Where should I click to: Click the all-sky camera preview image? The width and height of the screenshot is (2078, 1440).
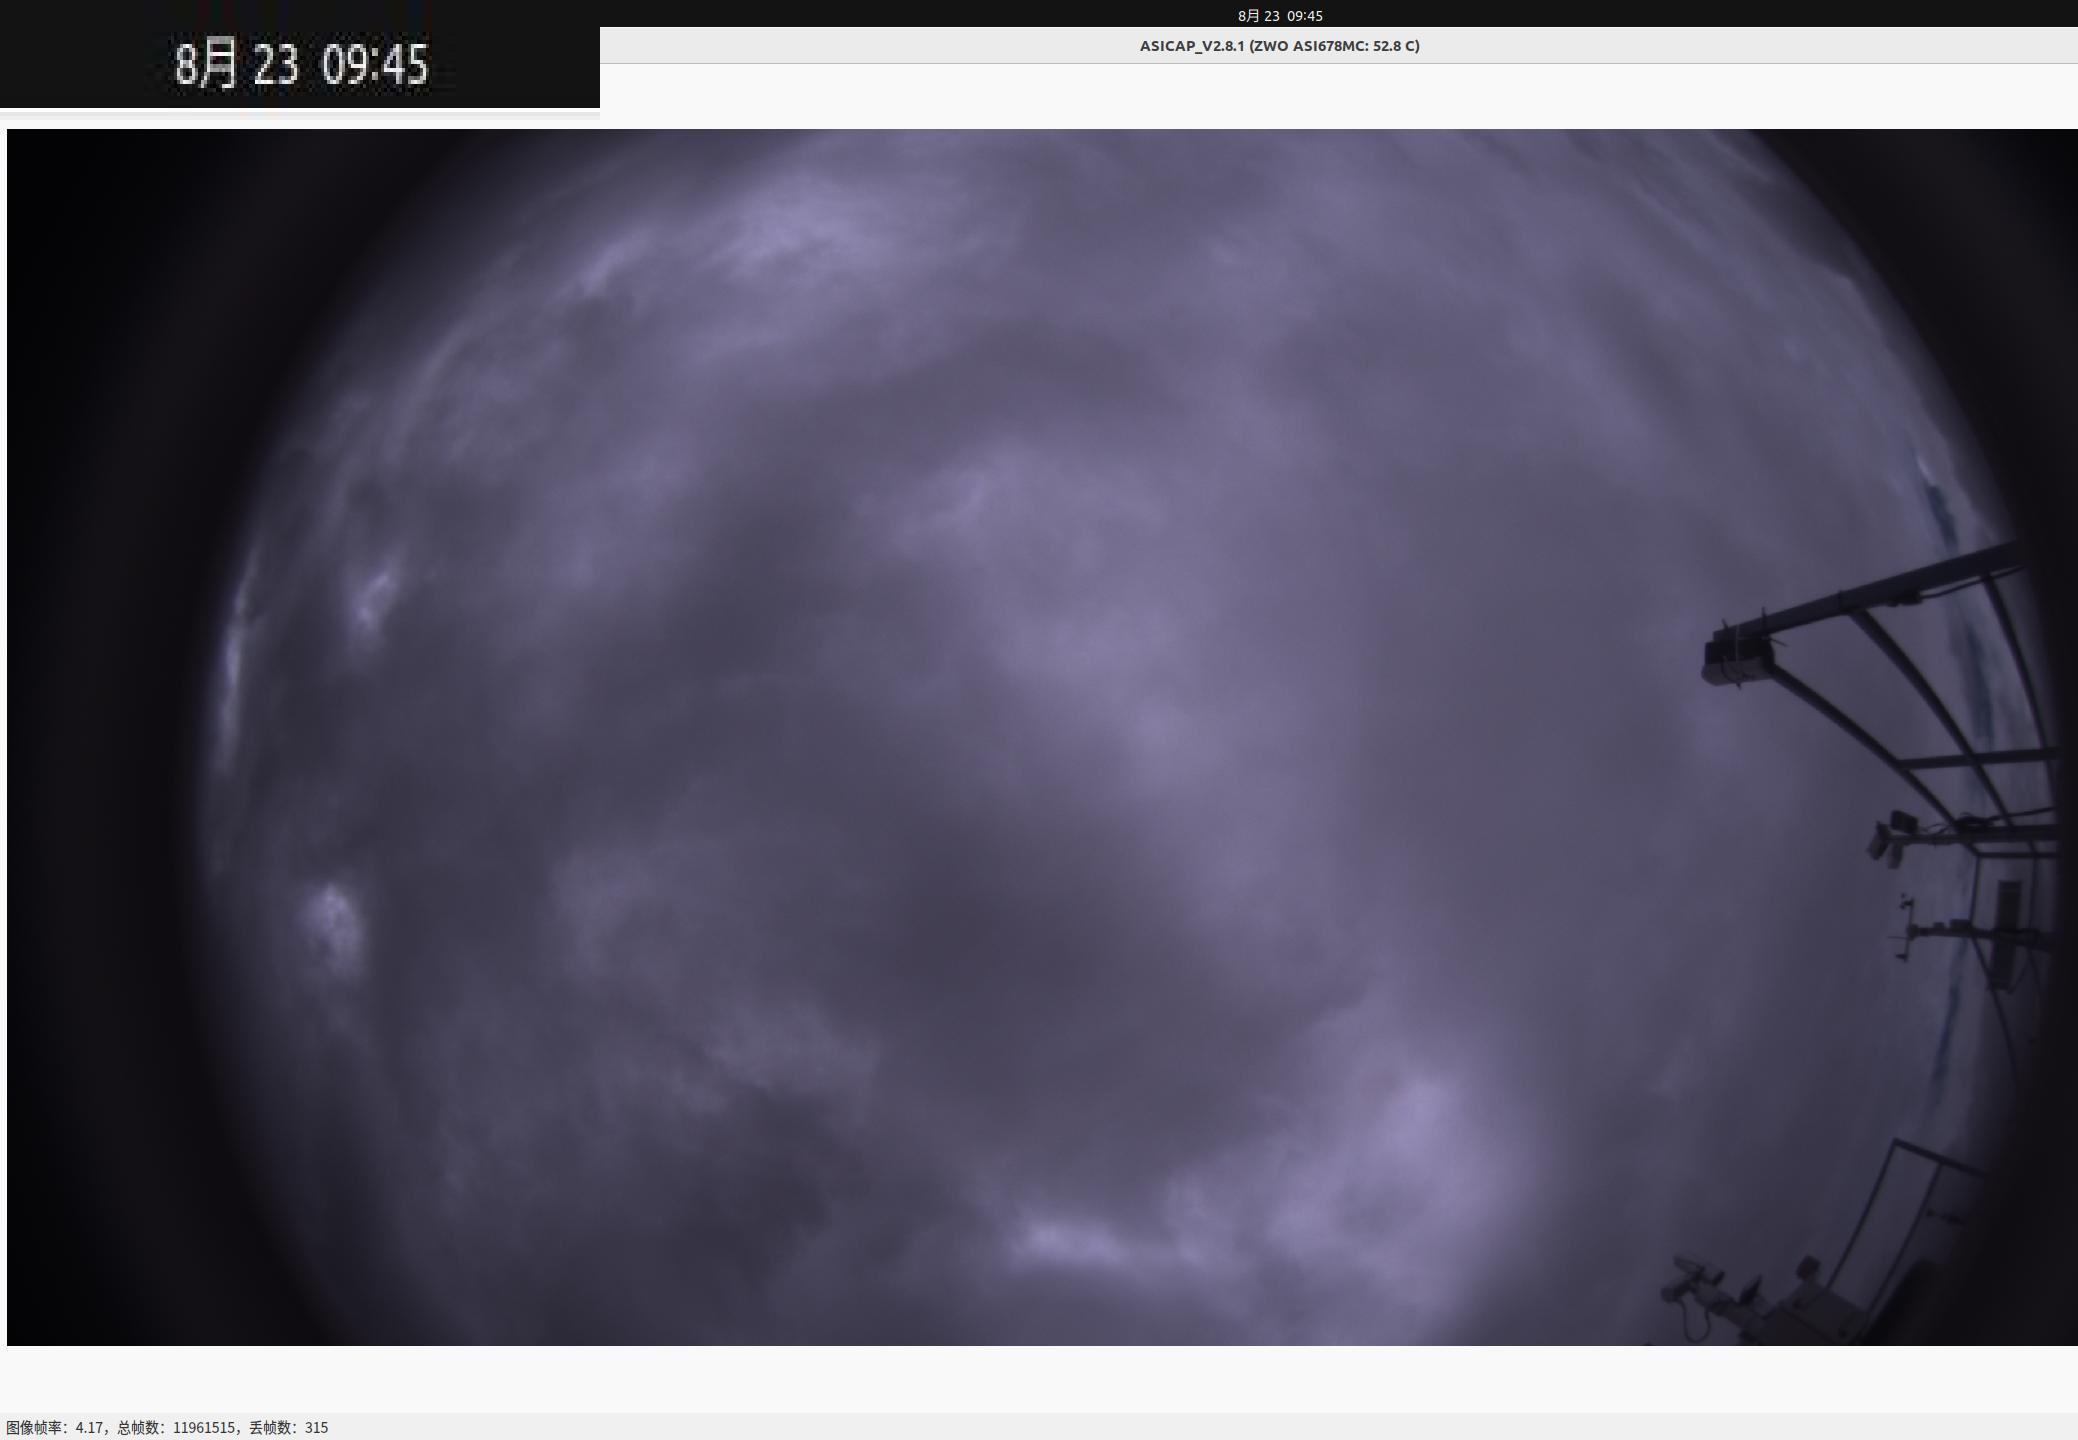[1042, 737]
